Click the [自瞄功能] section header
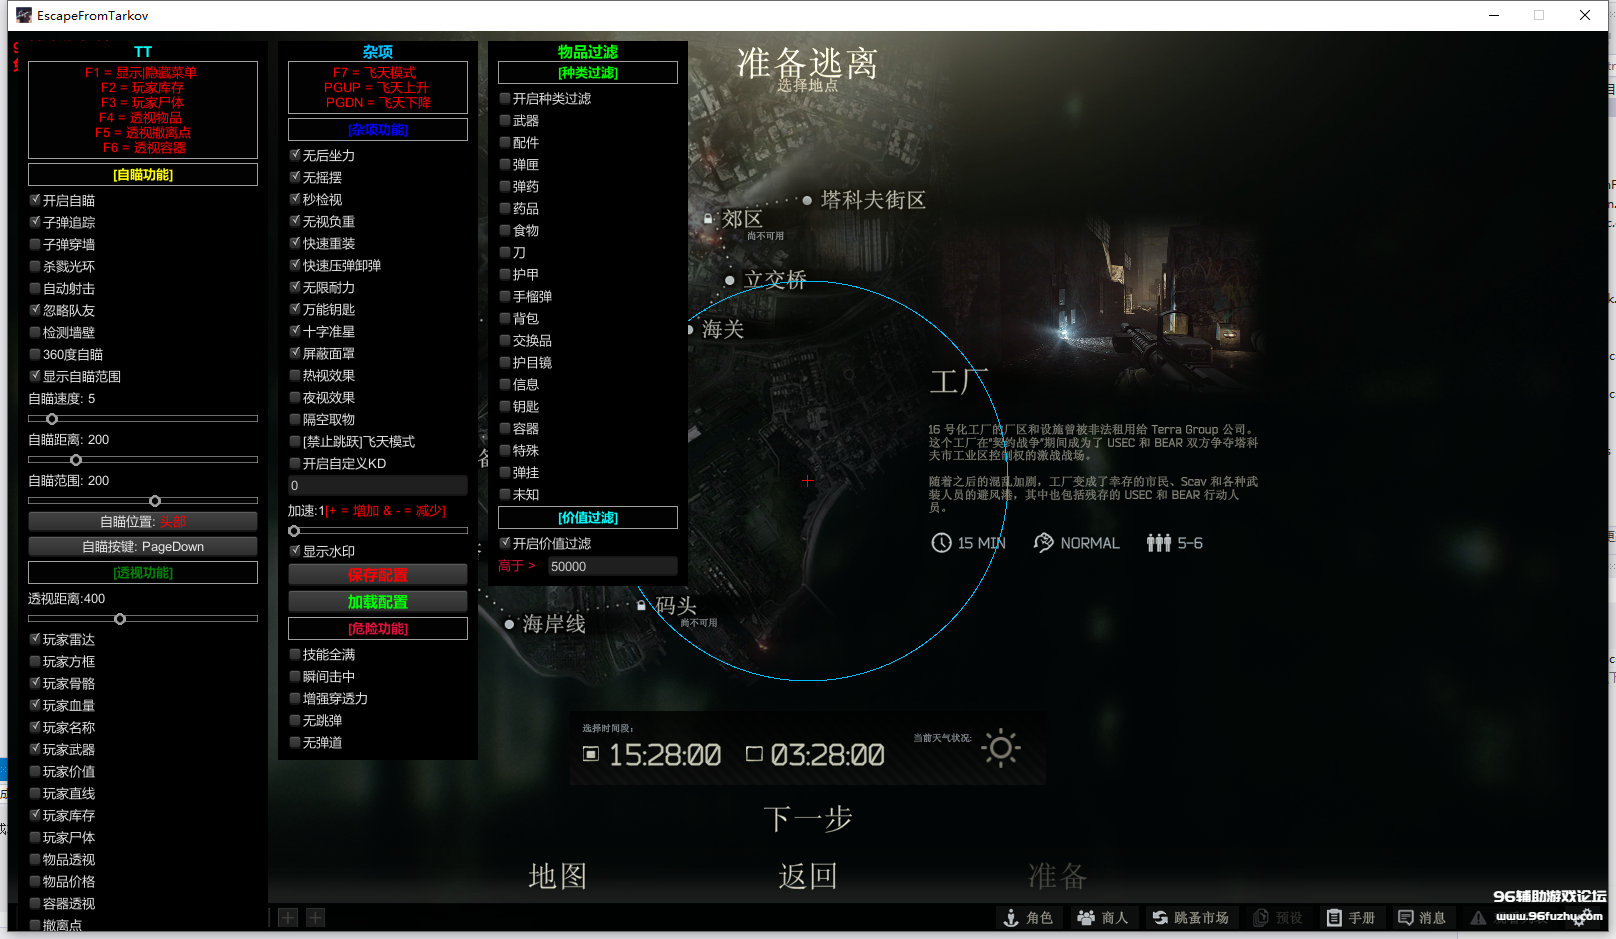This screenshot has width=1616, height=939. pyautogui.click(x=143, y=174)
